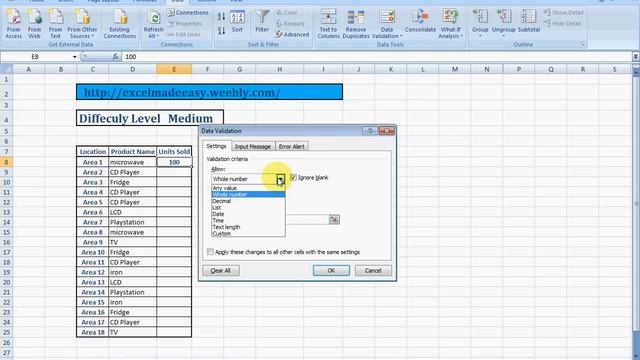640x360 pixels.
Task: Click Refresh All icon
Action: tap(153, 24)
